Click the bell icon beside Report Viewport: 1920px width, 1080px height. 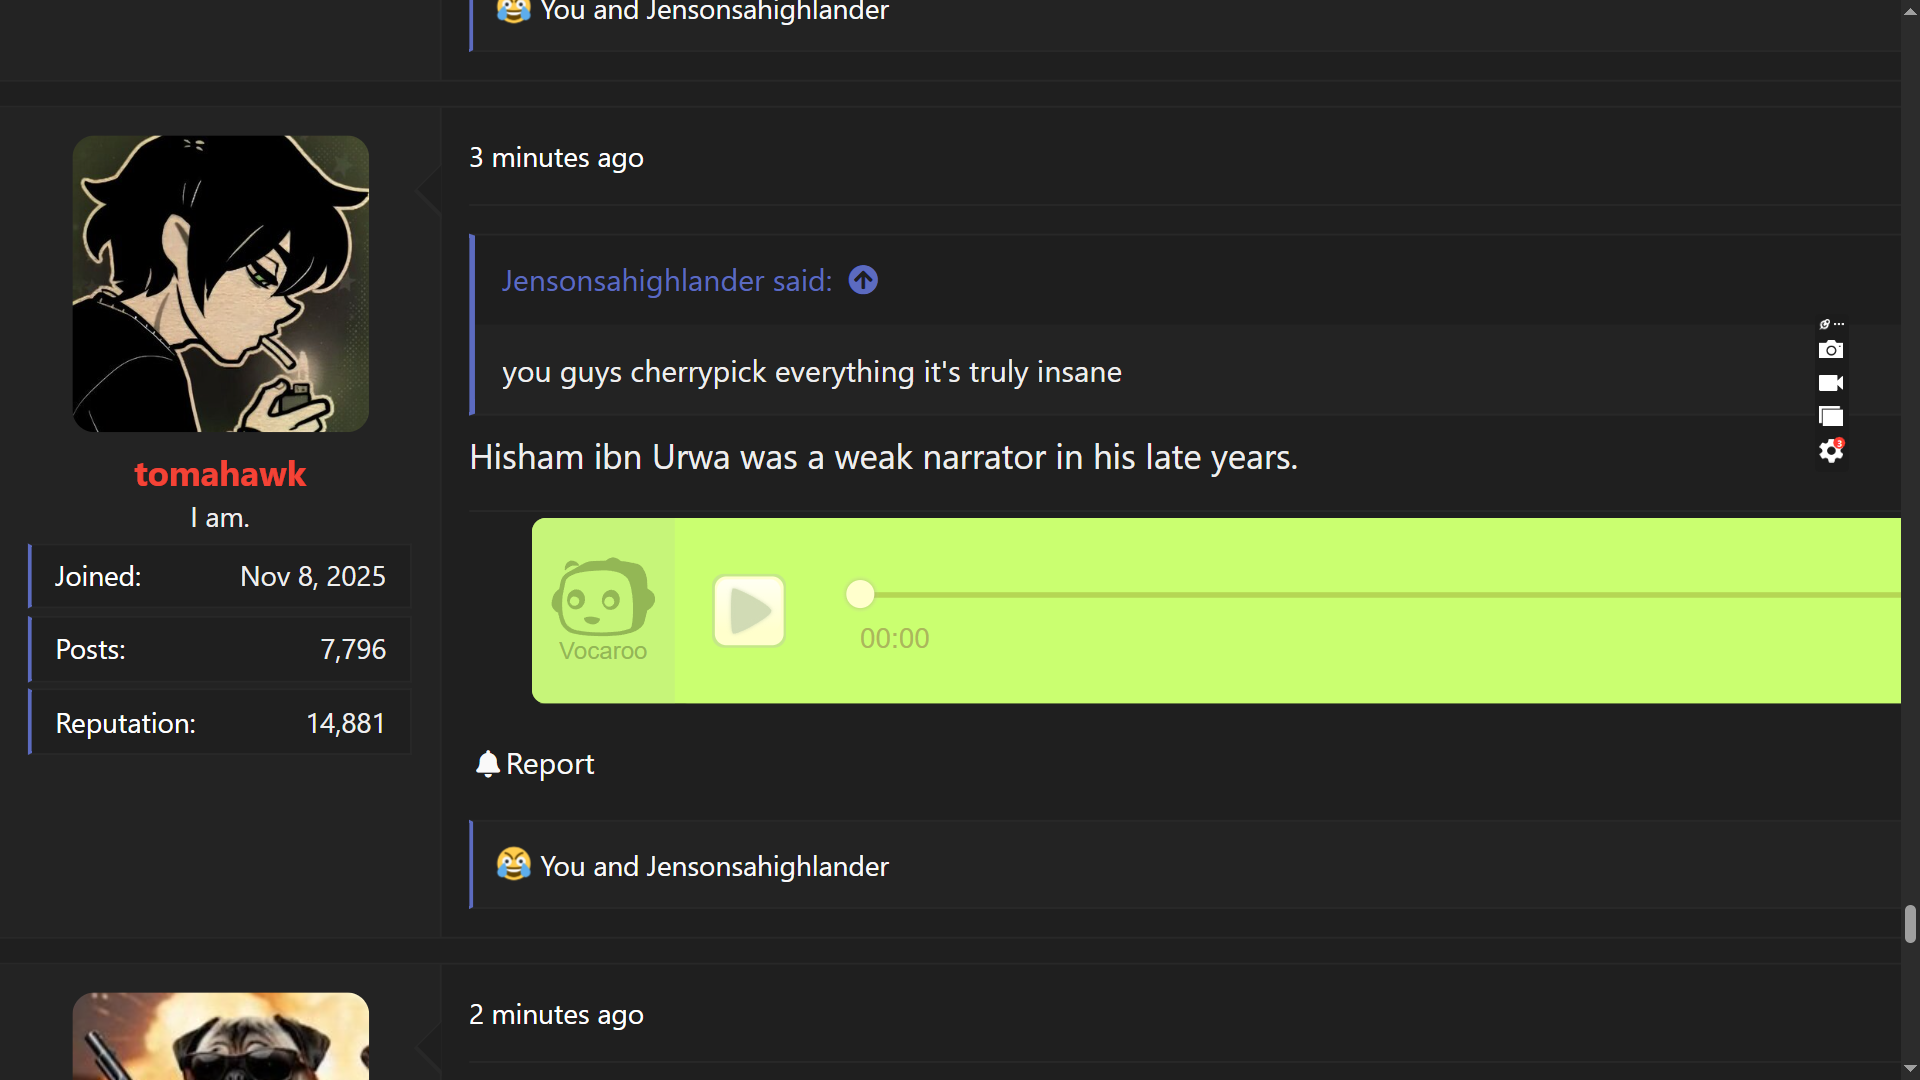pos(487,763)
